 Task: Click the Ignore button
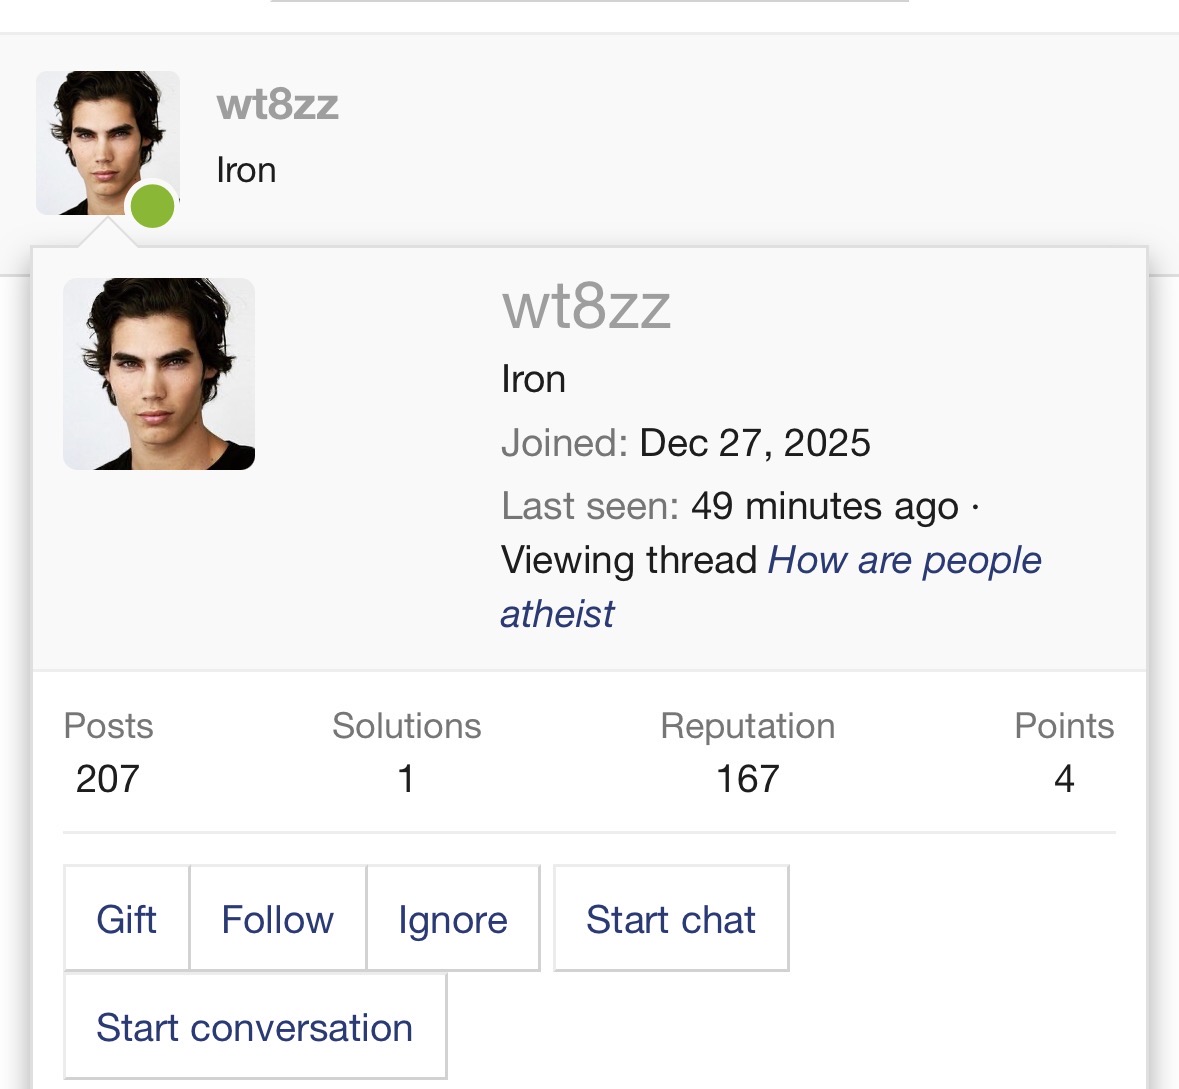tap(453, 918)
